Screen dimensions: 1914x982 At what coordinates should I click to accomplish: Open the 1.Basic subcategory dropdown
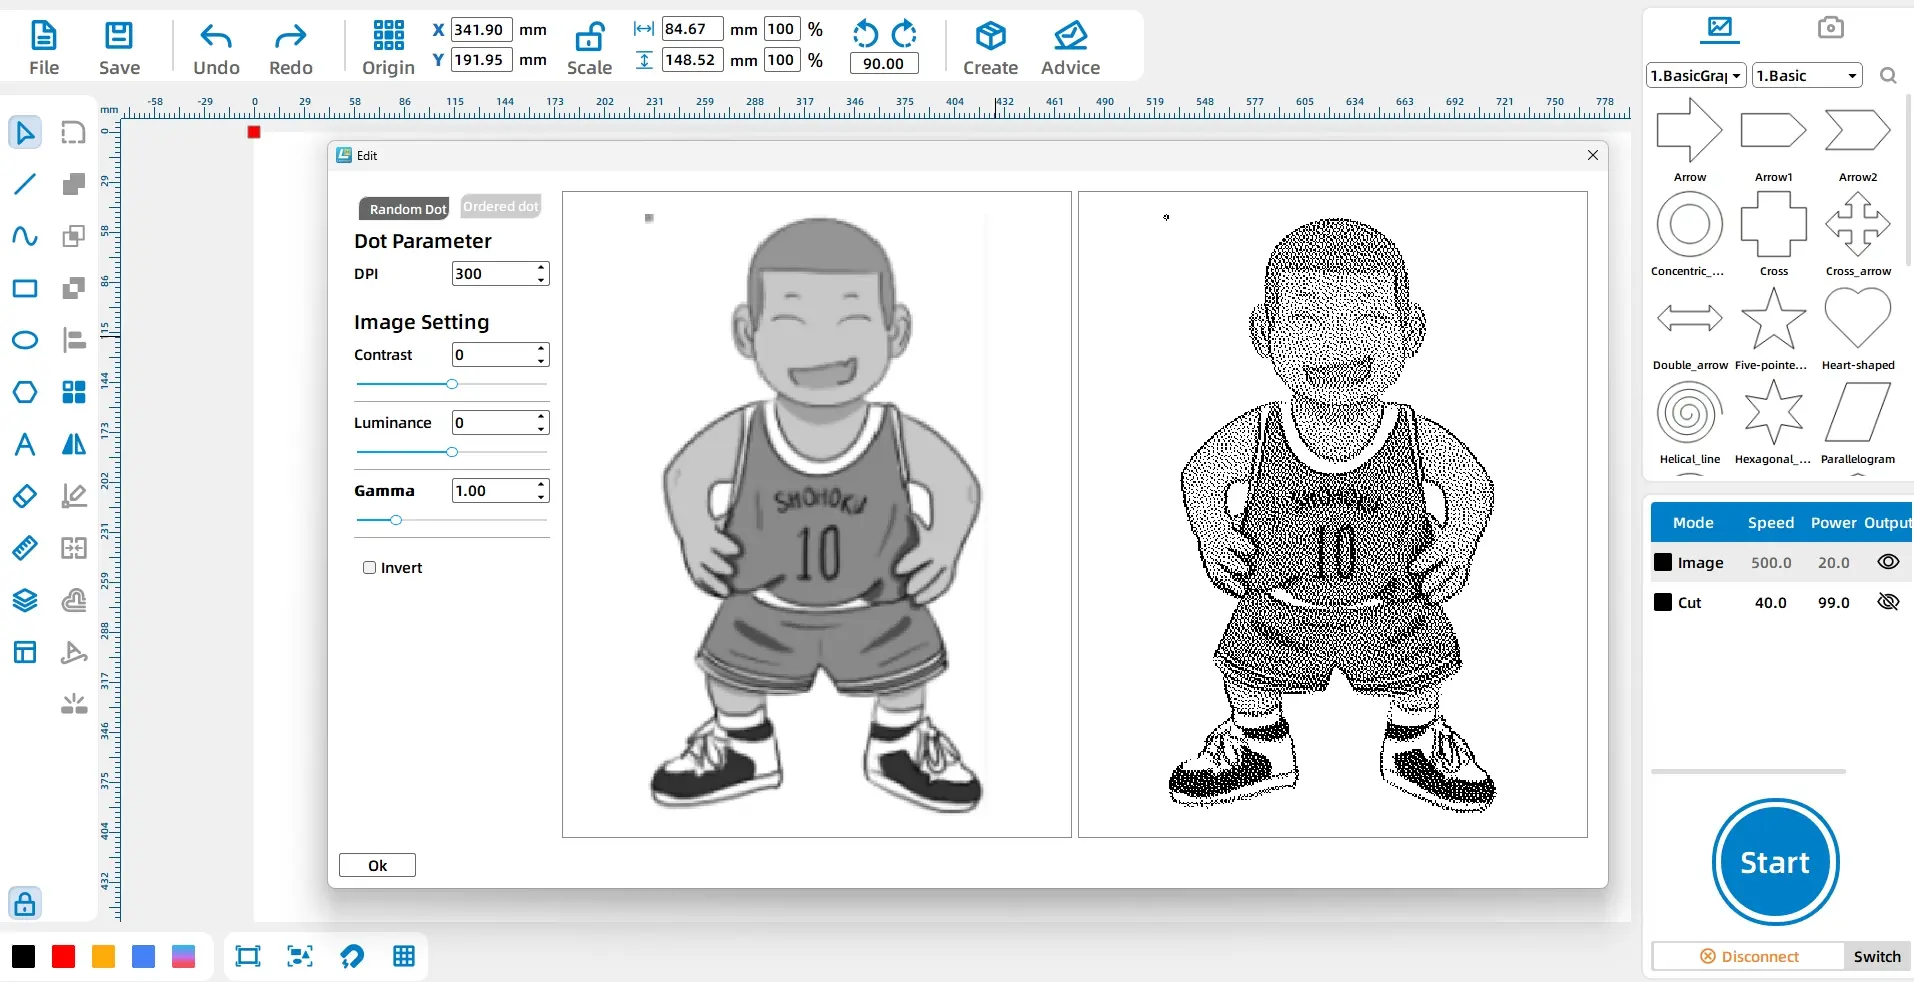1807,76
